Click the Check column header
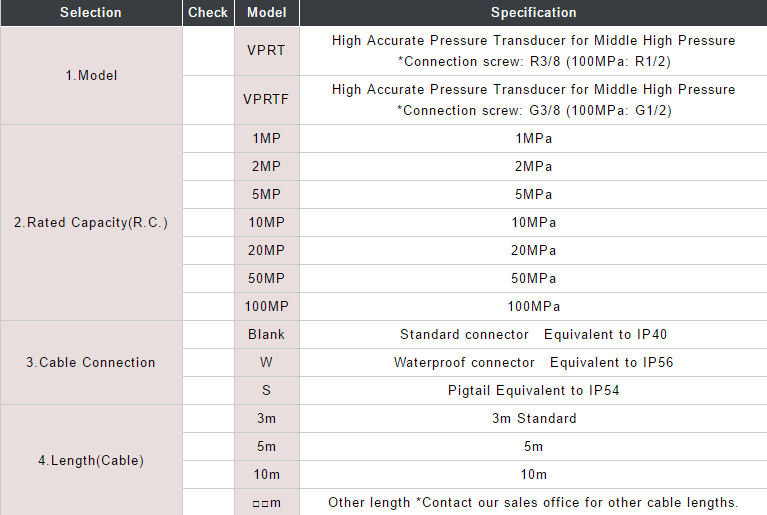 click(x=208, y=13)
